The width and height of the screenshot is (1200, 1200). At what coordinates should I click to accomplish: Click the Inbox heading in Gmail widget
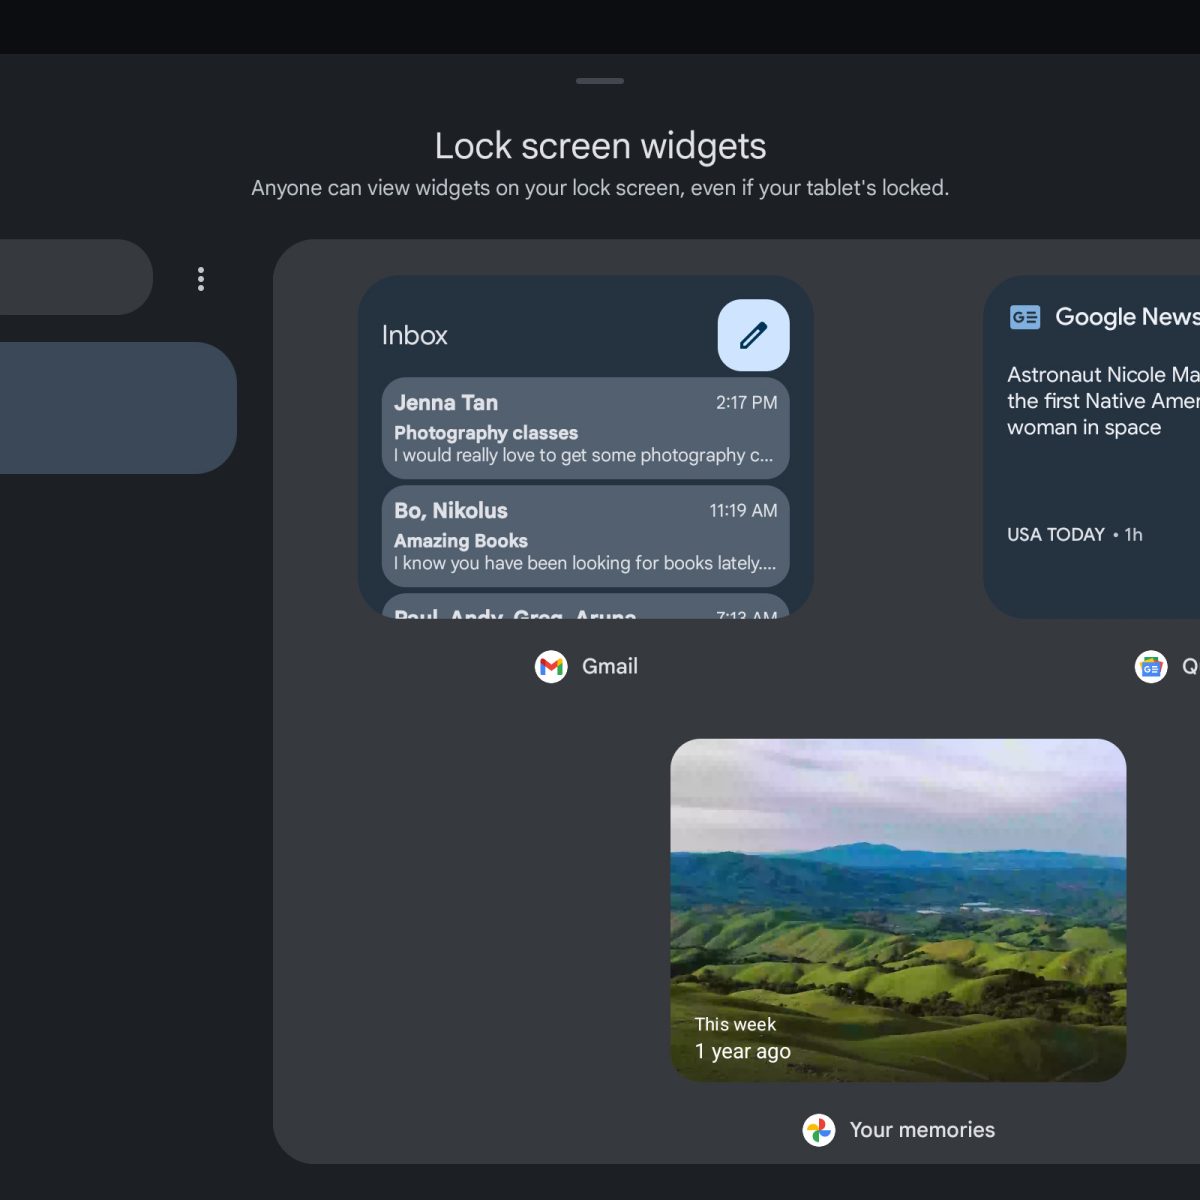tap(414, 335)
